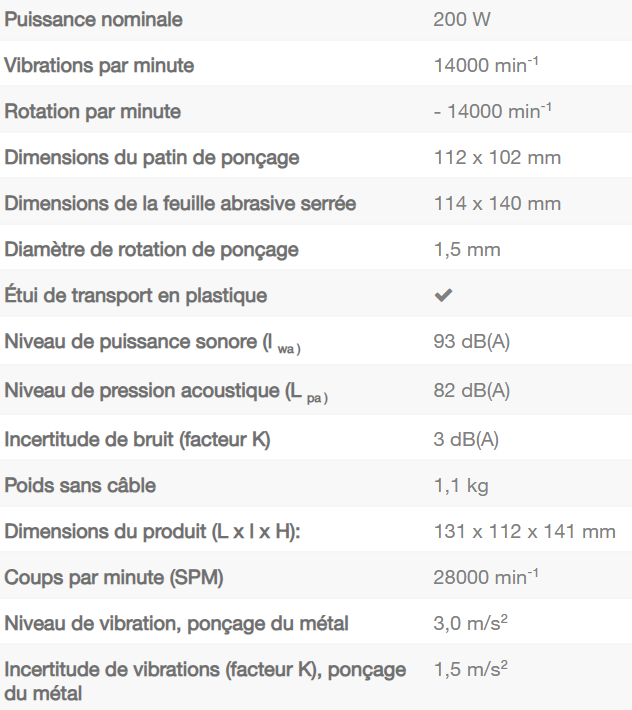Click the "Puissance nominale" label

[94, 19]
